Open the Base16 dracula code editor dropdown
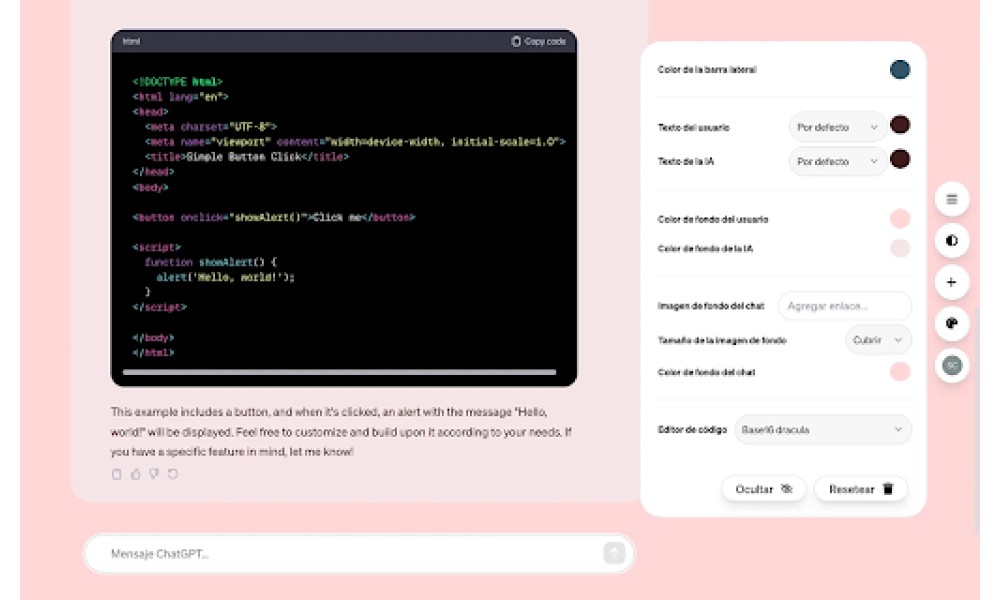1000x600 pixels. (823, 430)
